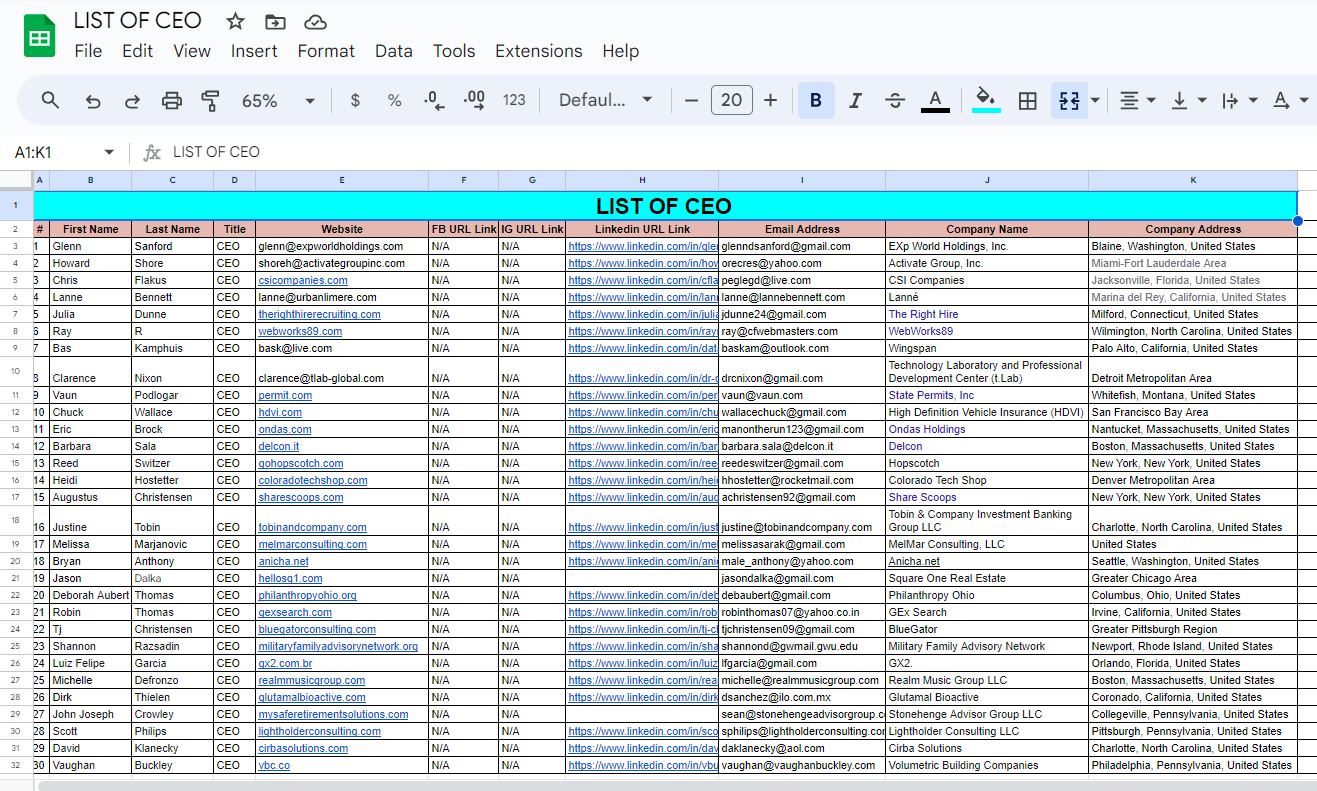The image size is (1317, 791).
Task: Open the text rotation dropdown
Action: click(x=1290, y=100)
